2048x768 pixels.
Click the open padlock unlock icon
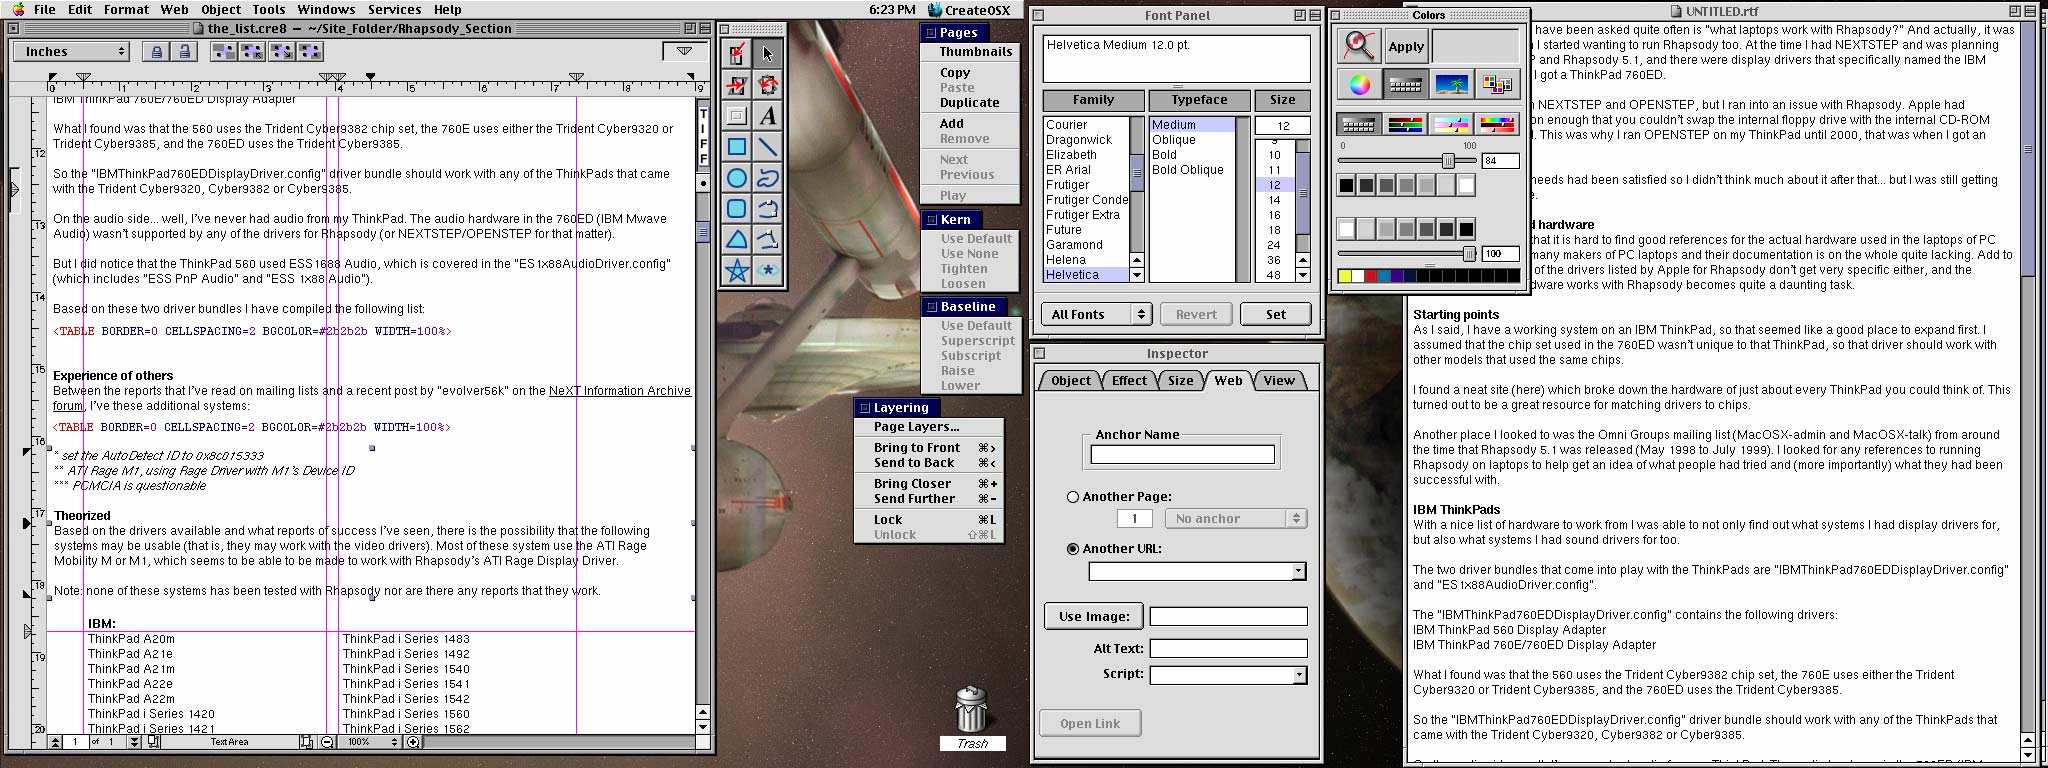point(185,52)
